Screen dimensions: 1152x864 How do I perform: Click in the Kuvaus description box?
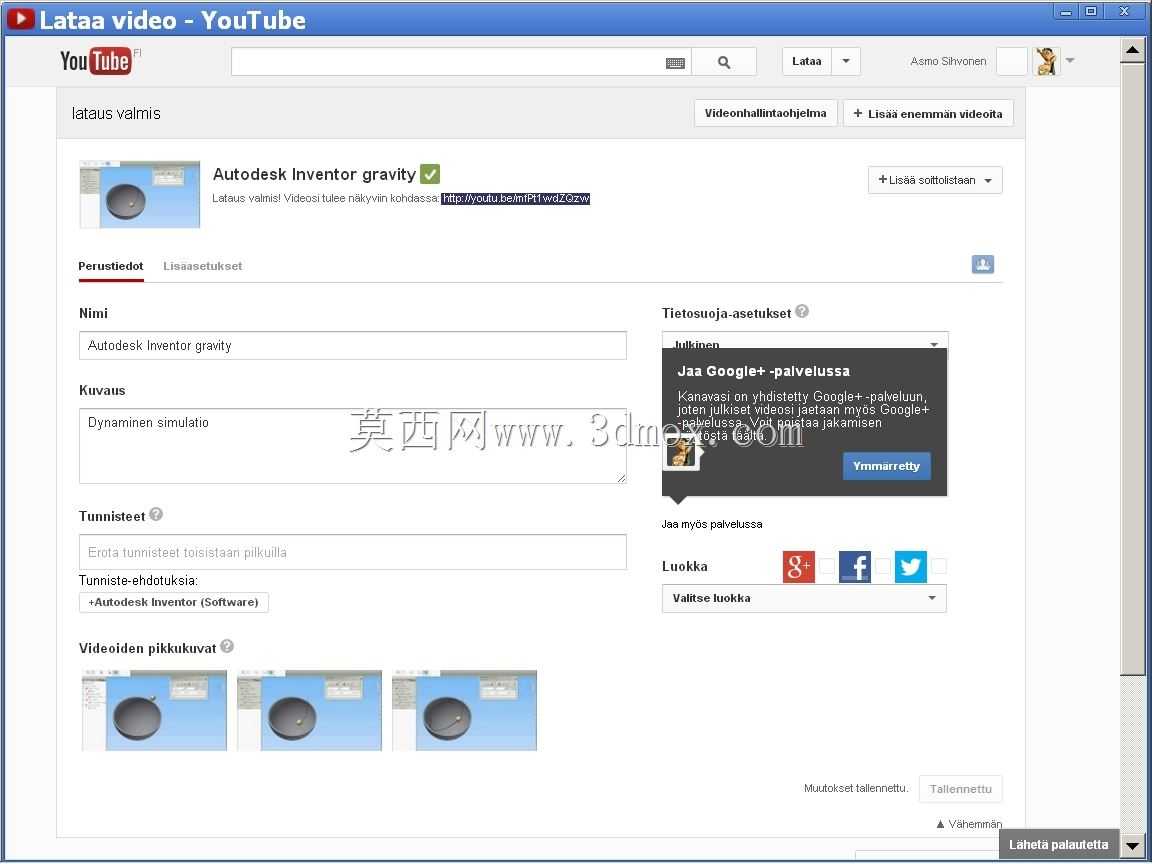[353, 446]
